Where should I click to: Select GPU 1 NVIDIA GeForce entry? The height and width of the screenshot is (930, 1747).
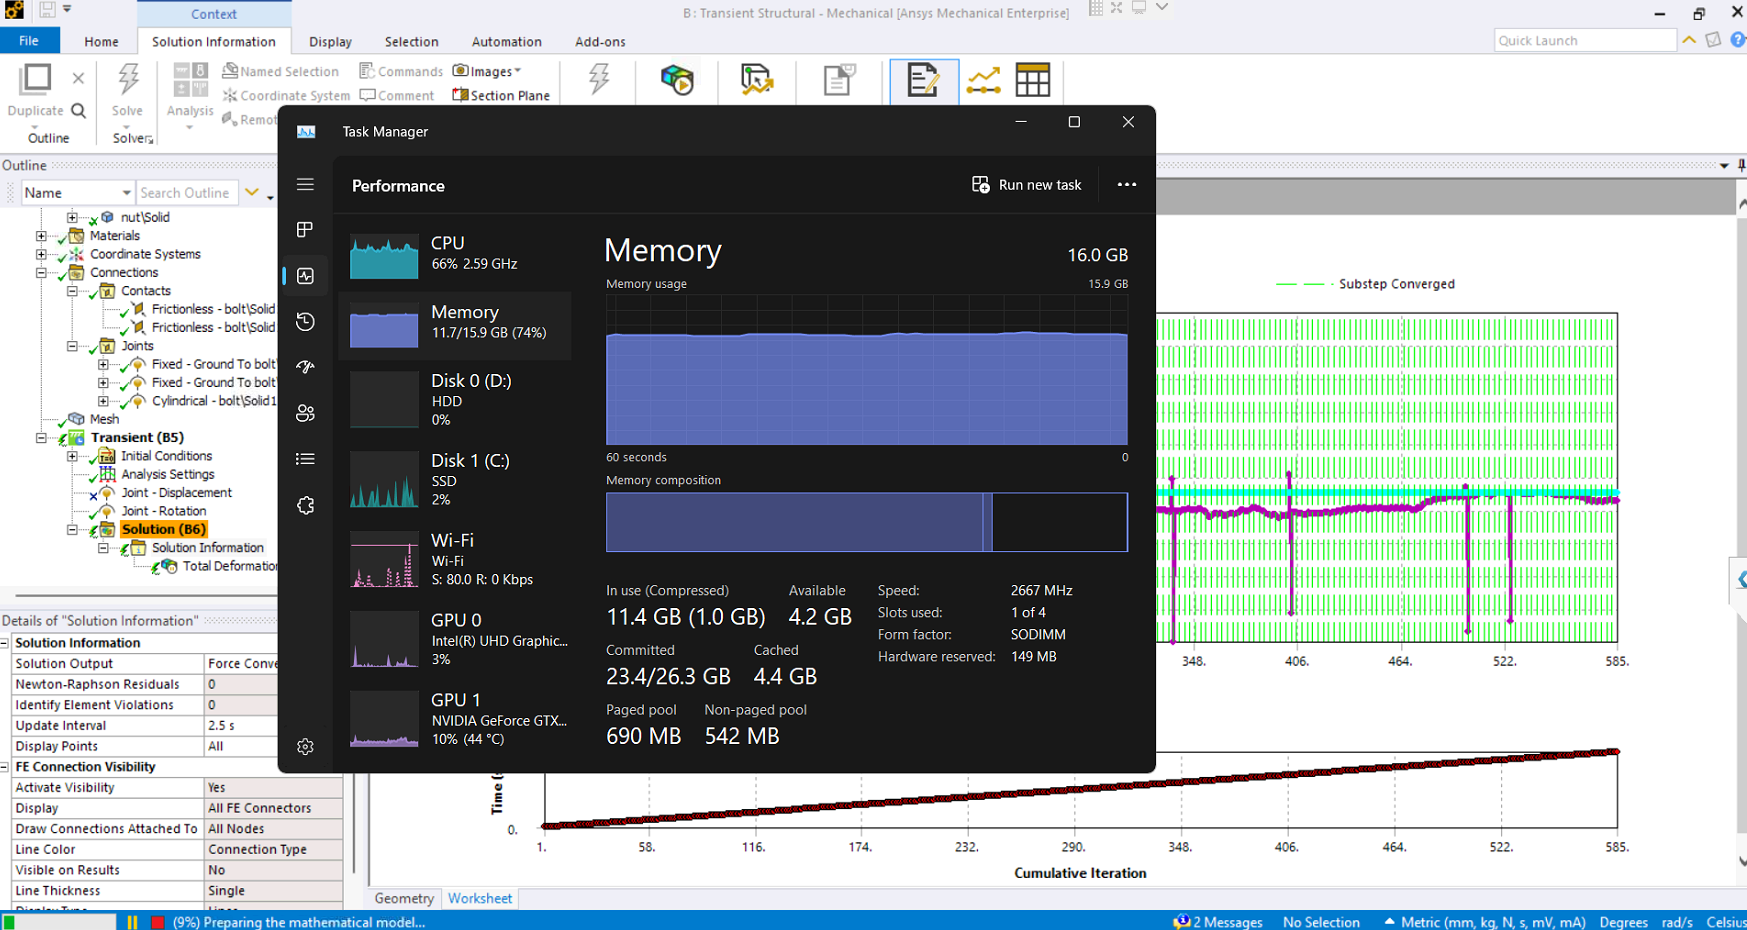click(455, 719)
